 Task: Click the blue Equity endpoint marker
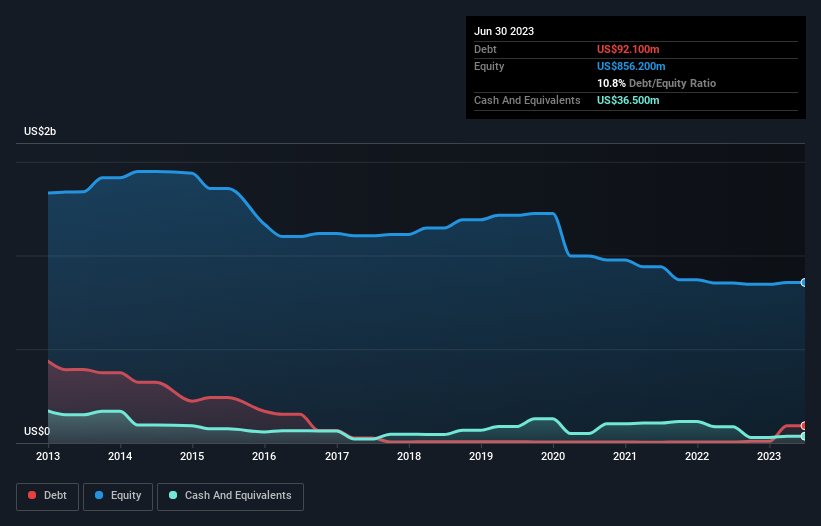(804, 283)
